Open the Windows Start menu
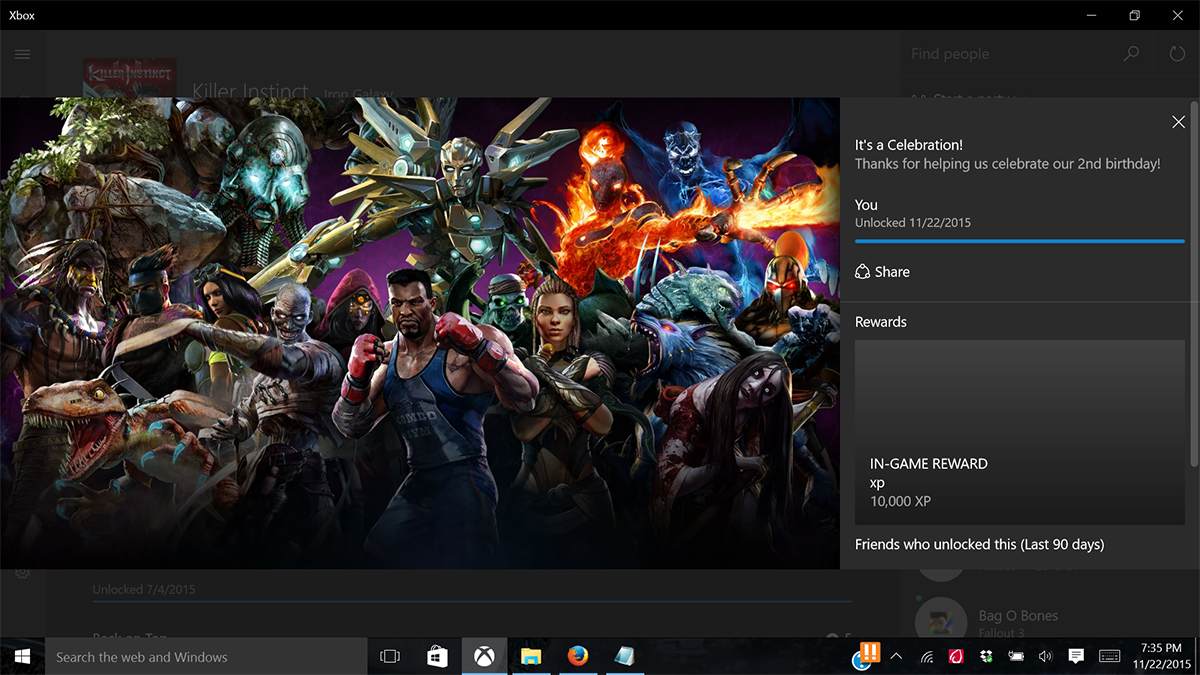The image size is (1200, 675). coord(22,657)
